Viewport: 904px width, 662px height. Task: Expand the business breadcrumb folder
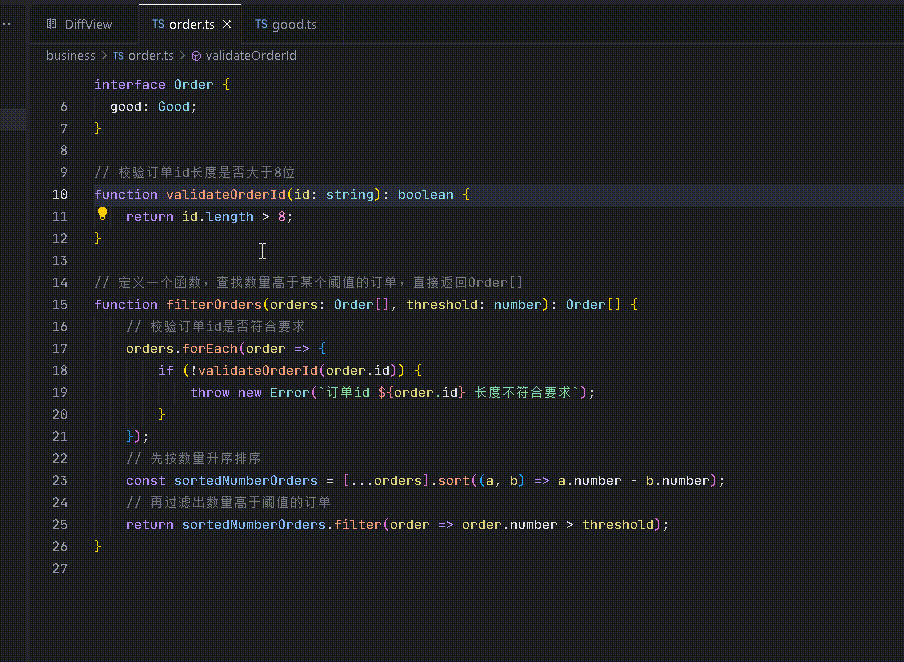click(x=70, y=56)
